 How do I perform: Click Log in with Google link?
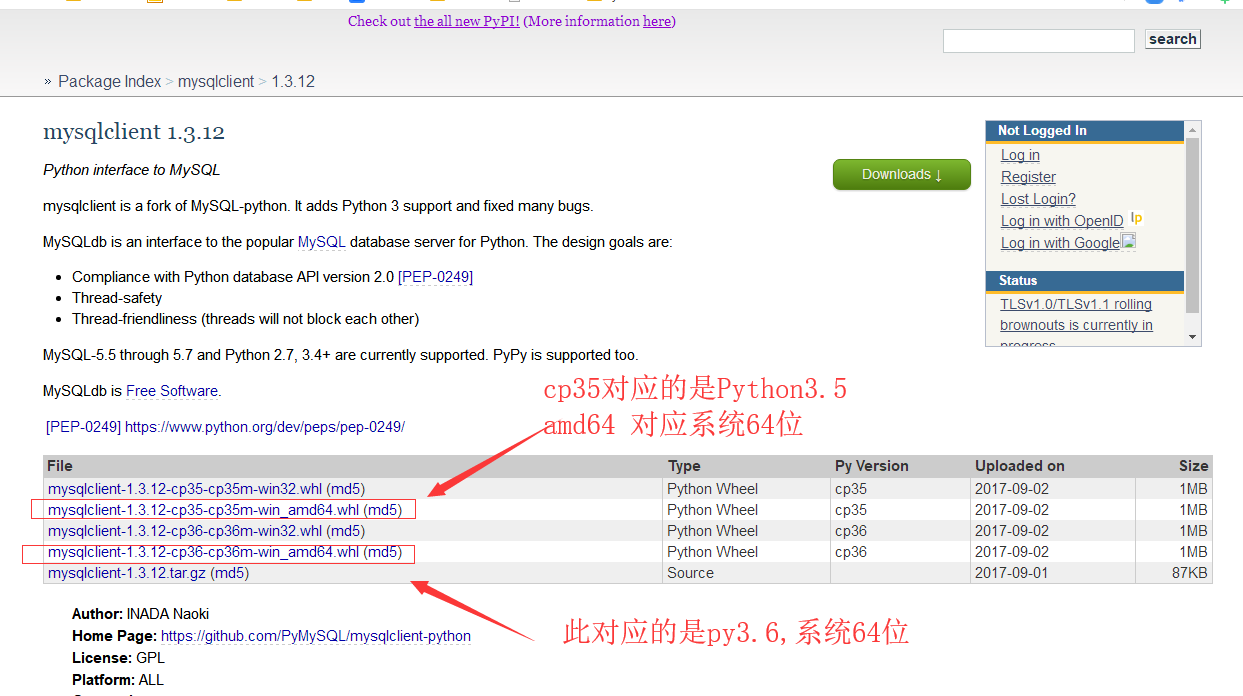click(1060, 243)
